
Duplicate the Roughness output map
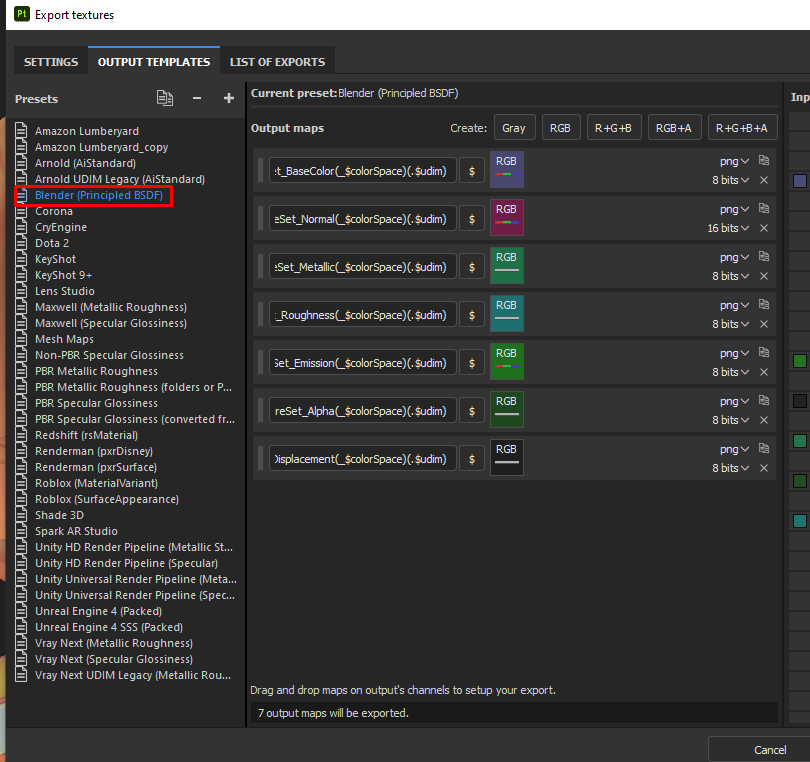point(764,305)
